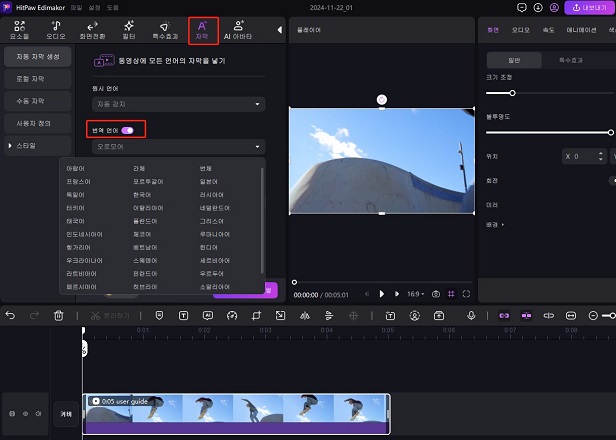This screenshot has height=440, width=616.
Task: Select the crop tool in timeline toolbar
Action: tap(256, 315)
